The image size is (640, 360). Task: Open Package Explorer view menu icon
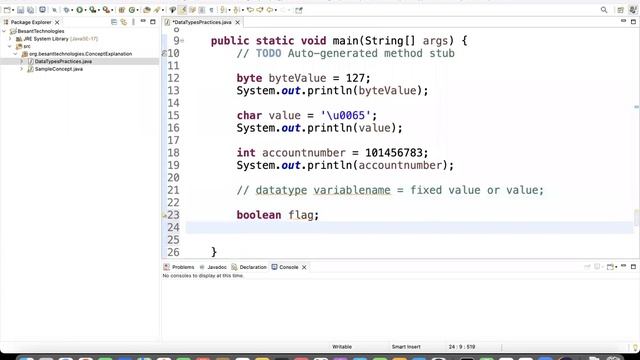click(133, 22)
